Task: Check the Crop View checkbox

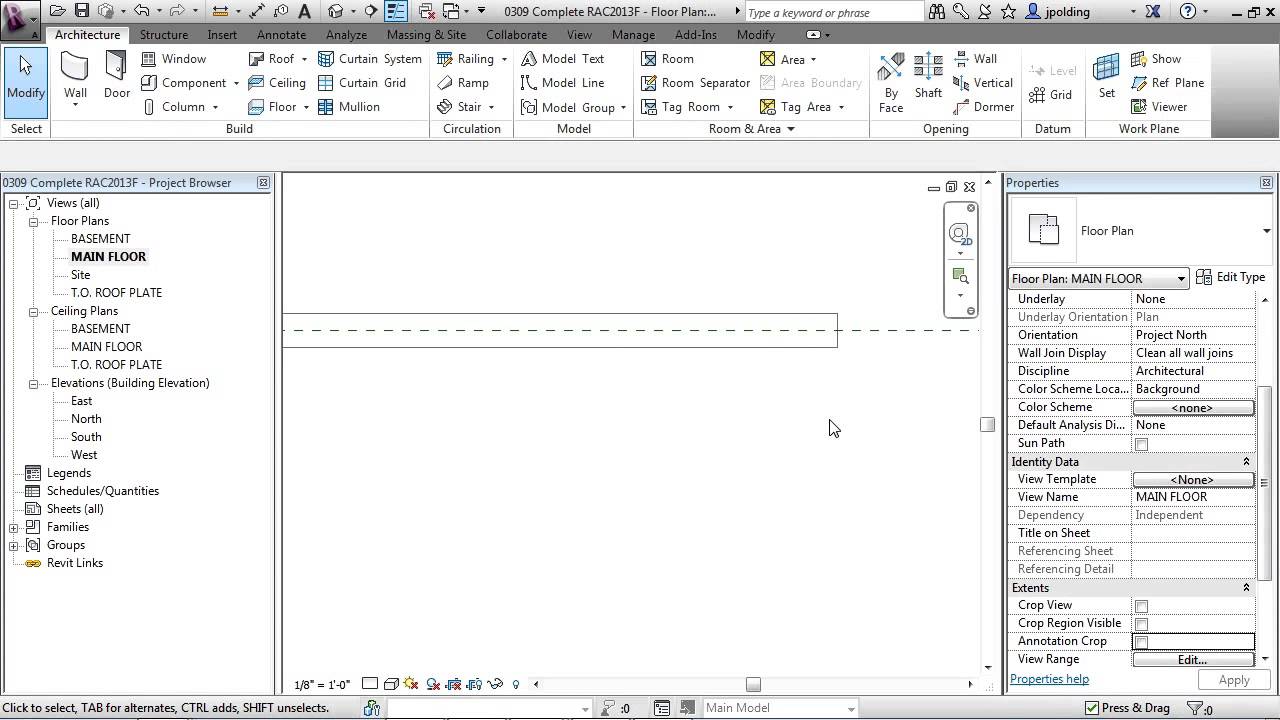Action: 1141,606
